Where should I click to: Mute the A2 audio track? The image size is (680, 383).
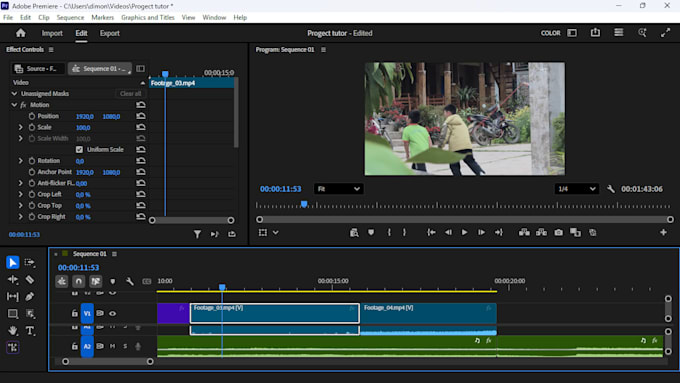[x=113, y=346]
